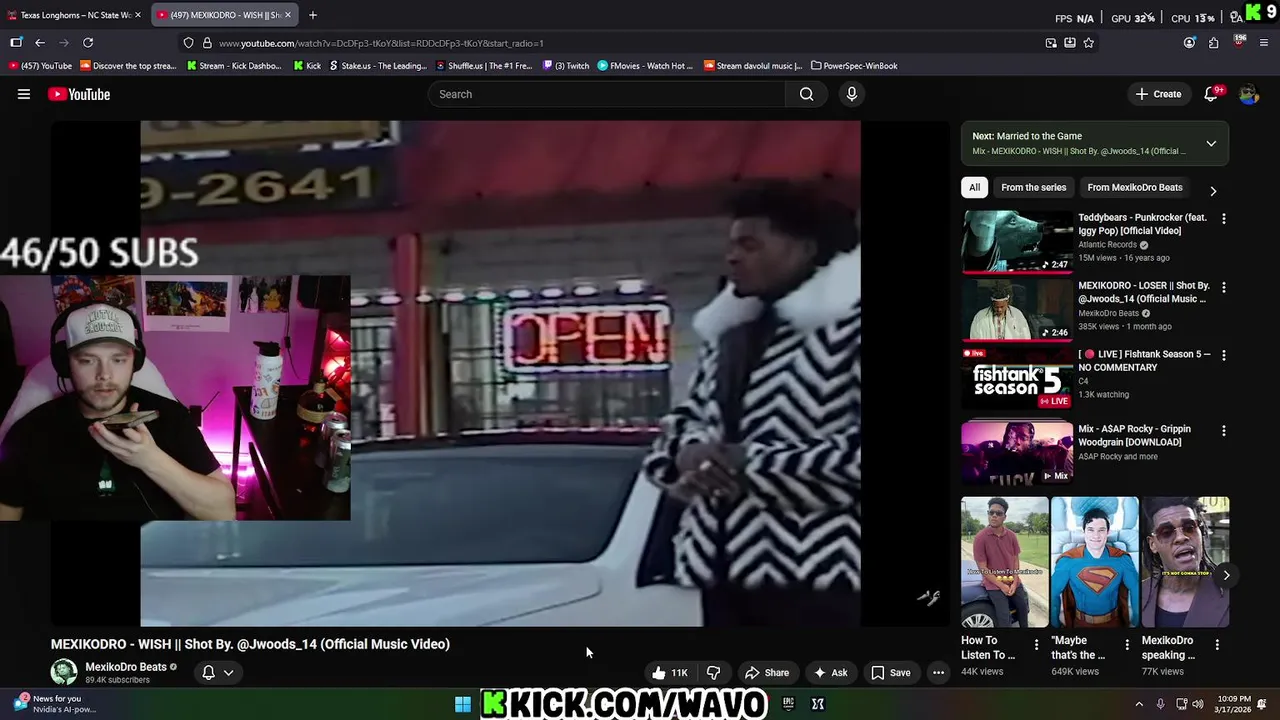Image resolution: width=1280 pixels, height=720 pixels.
Task: Open taskbar clock showing 10:09 PM
Action: click(x=1234, y=704)
